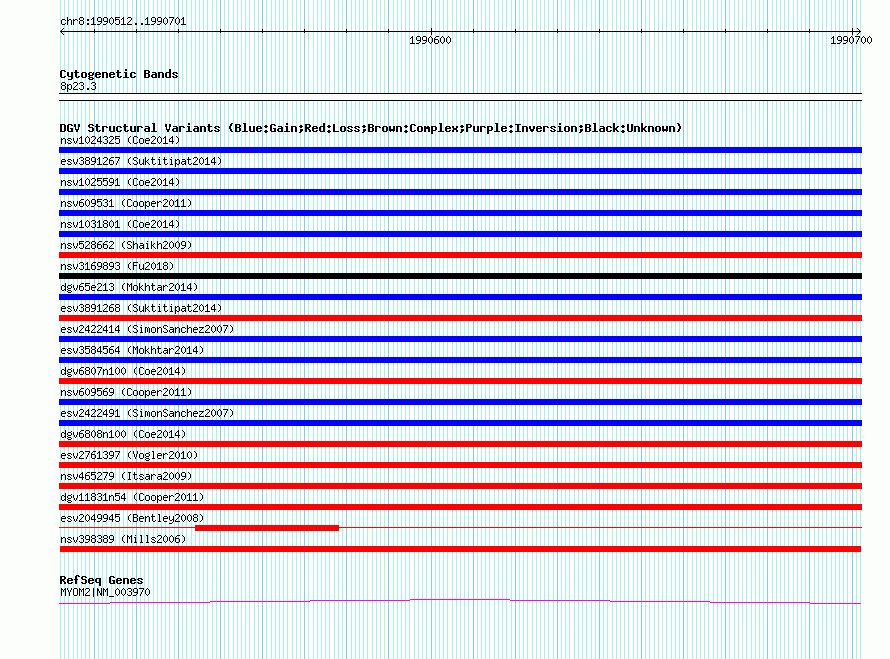The width and height of the screenshot is (890, 659).
Task: Click the nsv528662 (Shaikh2009) label
Action: point(126,245)
